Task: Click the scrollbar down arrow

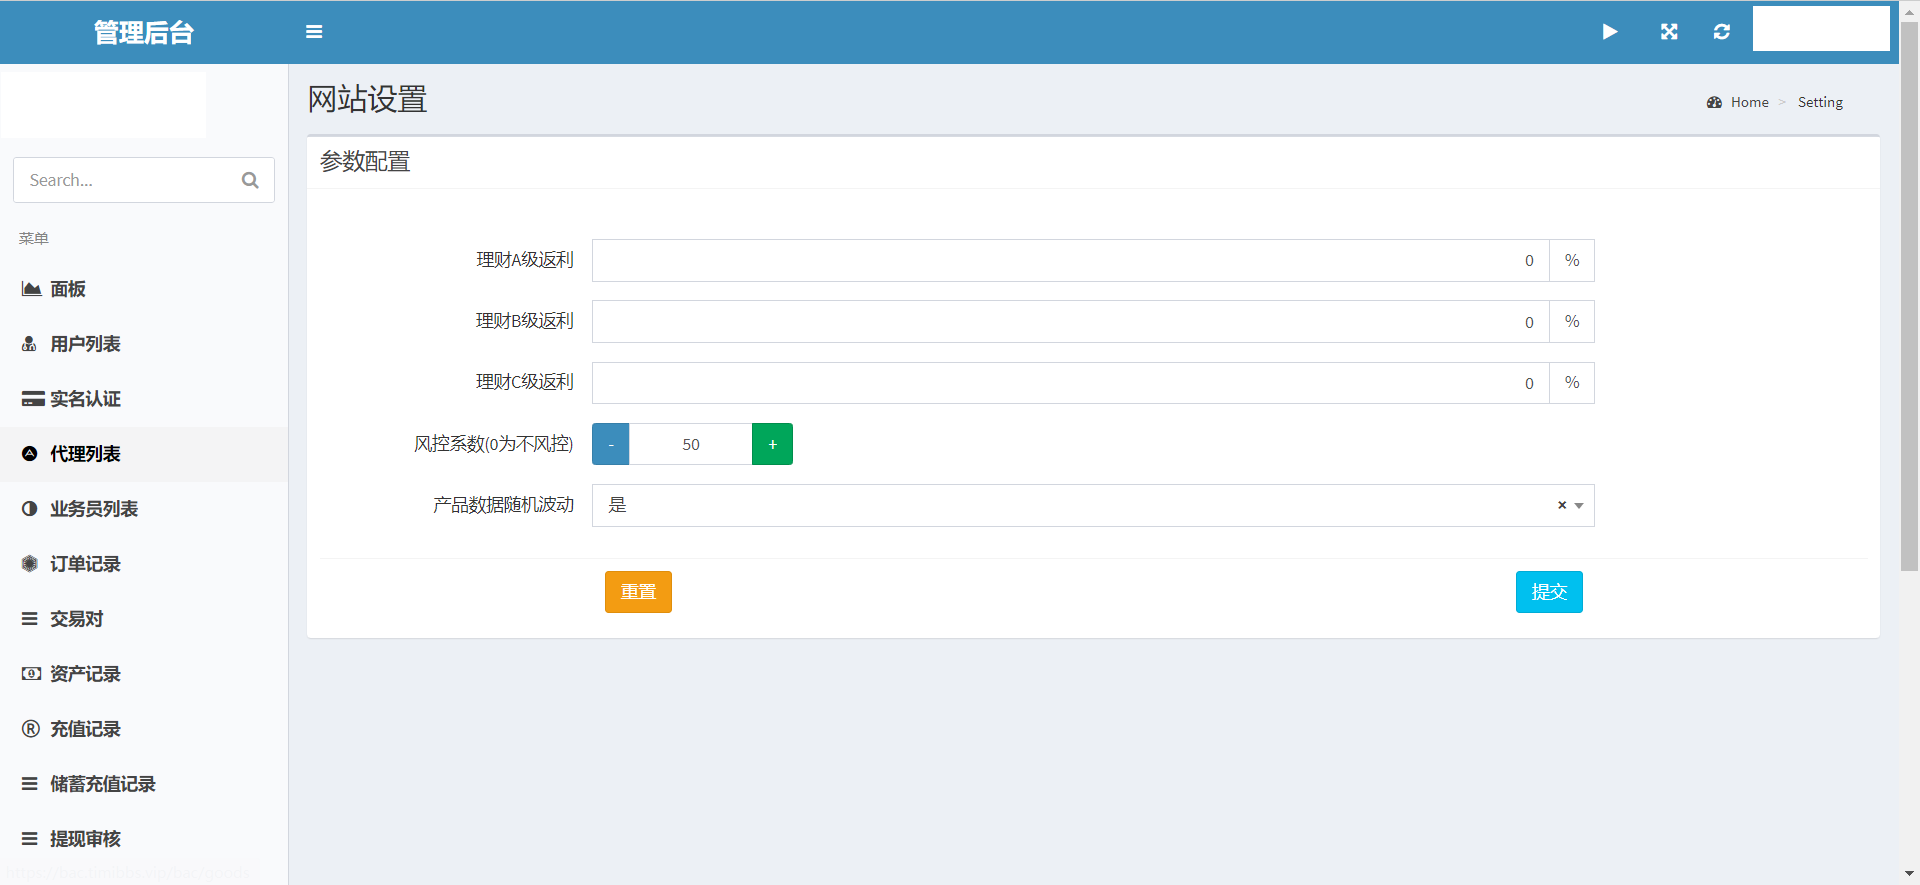Action: 1909,875
